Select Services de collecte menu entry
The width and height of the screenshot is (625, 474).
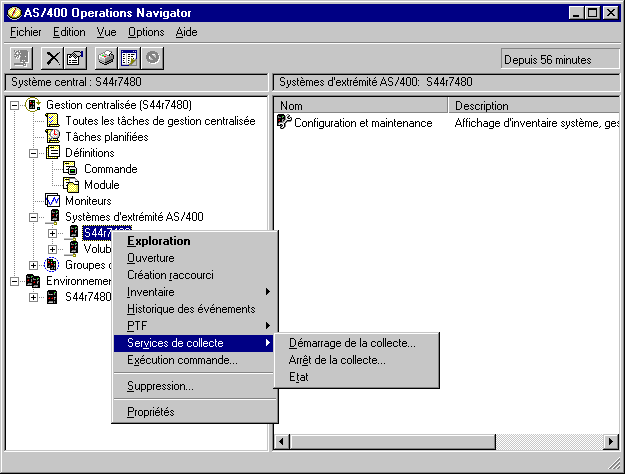pyautogui.click(x=194, y=343)
